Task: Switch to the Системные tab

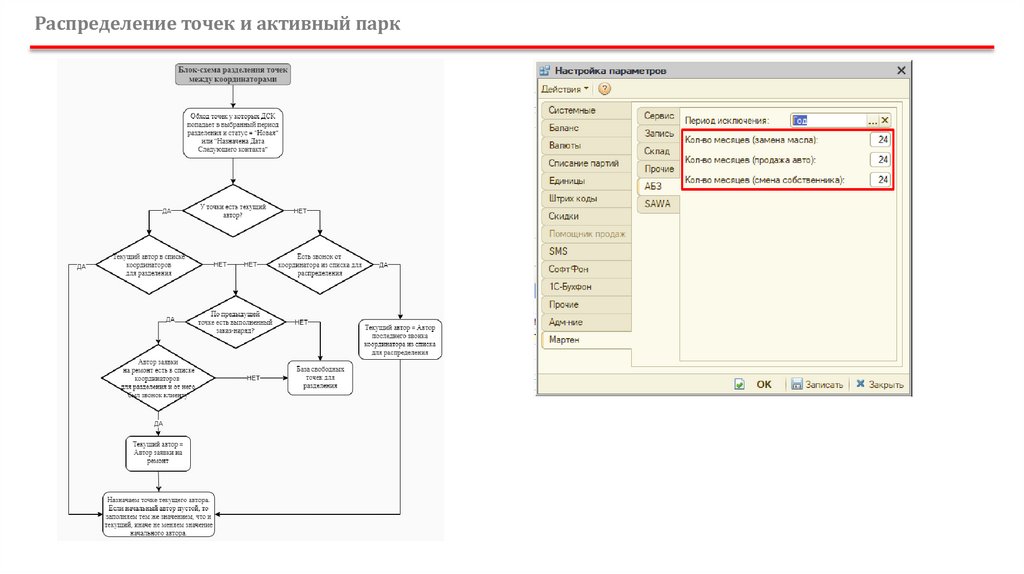Action: [x=586, y=110]
